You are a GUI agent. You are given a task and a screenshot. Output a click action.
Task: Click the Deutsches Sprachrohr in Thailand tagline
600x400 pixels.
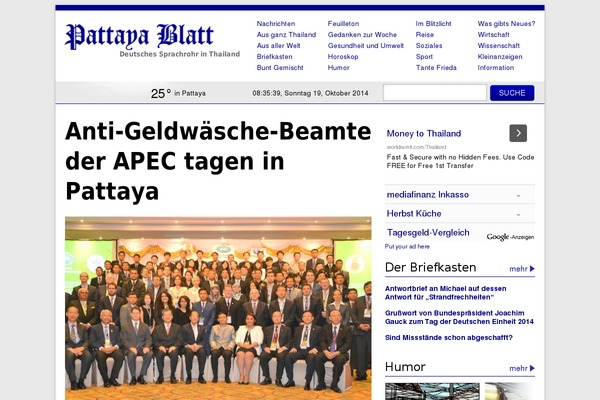[x=179, y=54]
